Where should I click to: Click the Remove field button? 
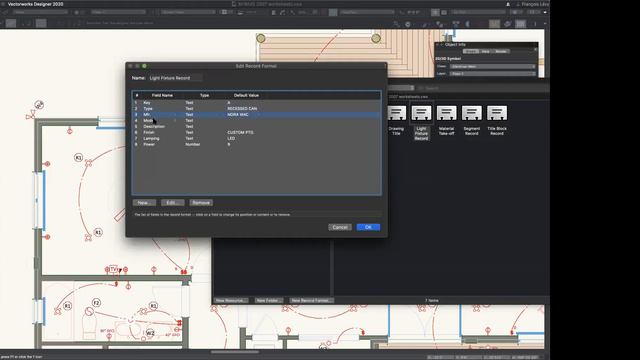click(x=201, y=202)
